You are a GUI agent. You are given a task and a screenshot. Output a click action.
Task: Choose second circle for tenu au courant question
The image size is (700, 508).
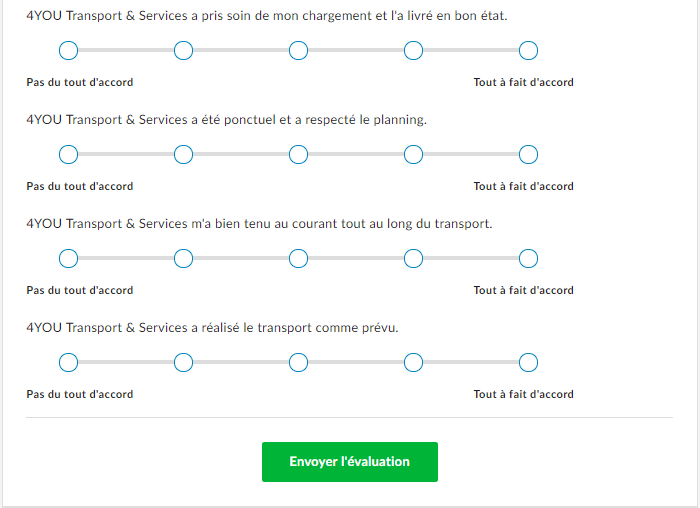pos(183,258)
